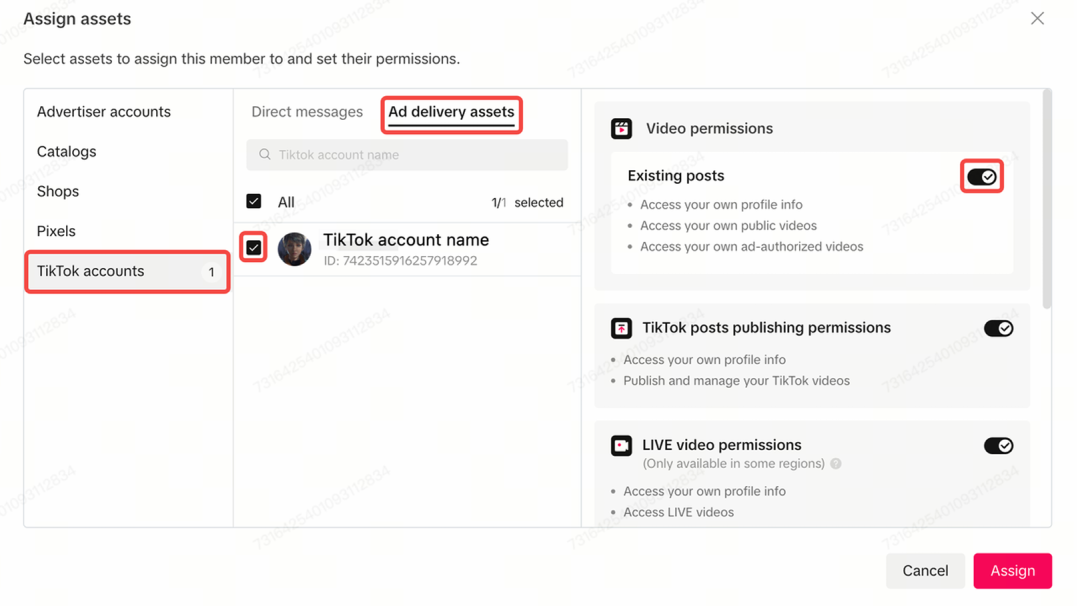Uncheck the TikTok account name checkbox

254,248
